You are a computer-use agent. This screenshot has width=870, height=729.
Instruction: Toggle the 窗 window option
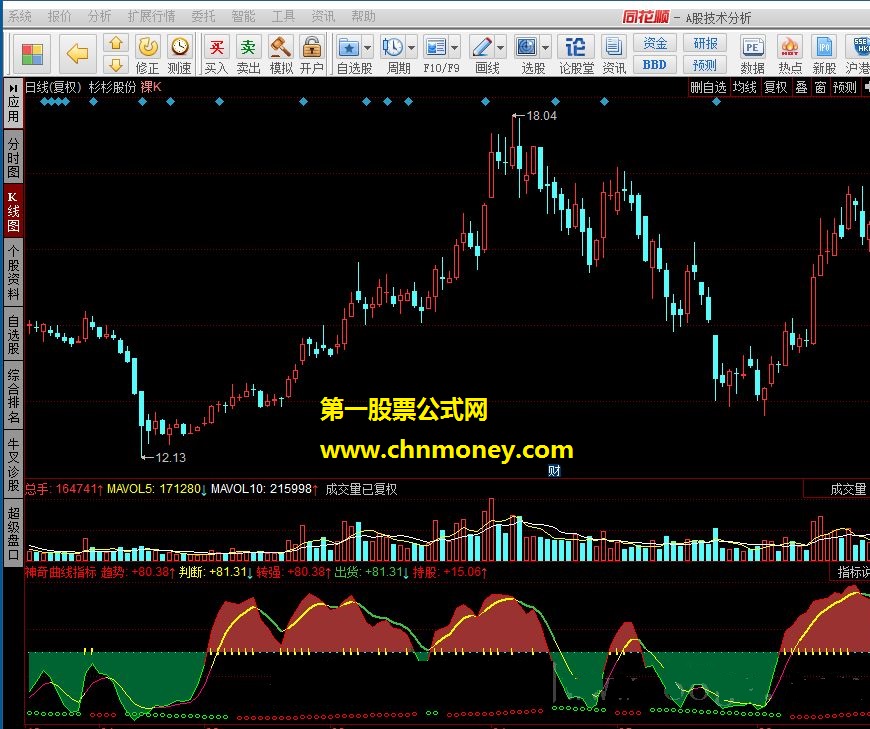tap(821, 88)
